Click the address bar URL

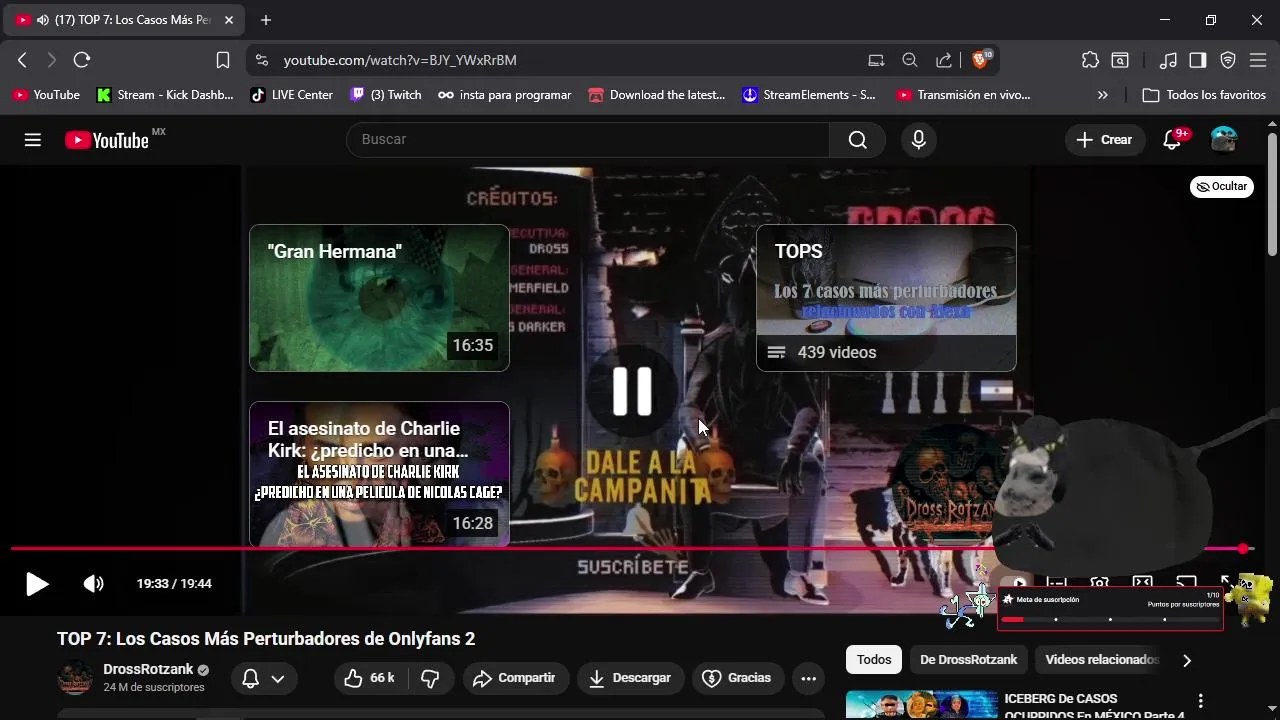click(x=400, y=60)
